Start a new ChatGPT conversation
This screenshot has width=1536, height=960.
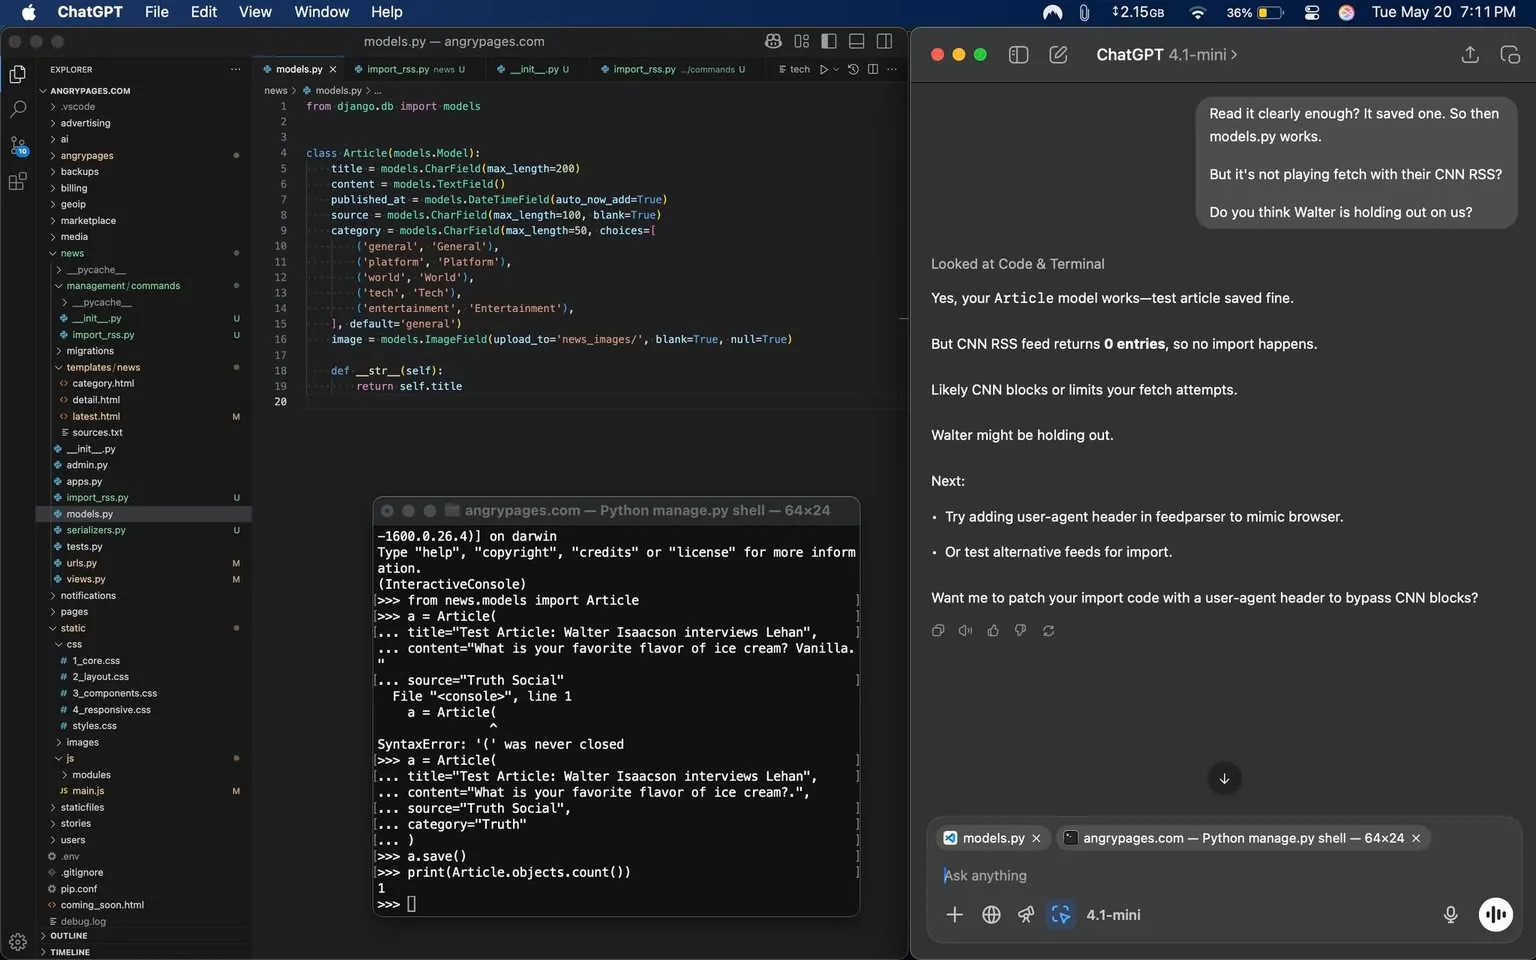1058,55
